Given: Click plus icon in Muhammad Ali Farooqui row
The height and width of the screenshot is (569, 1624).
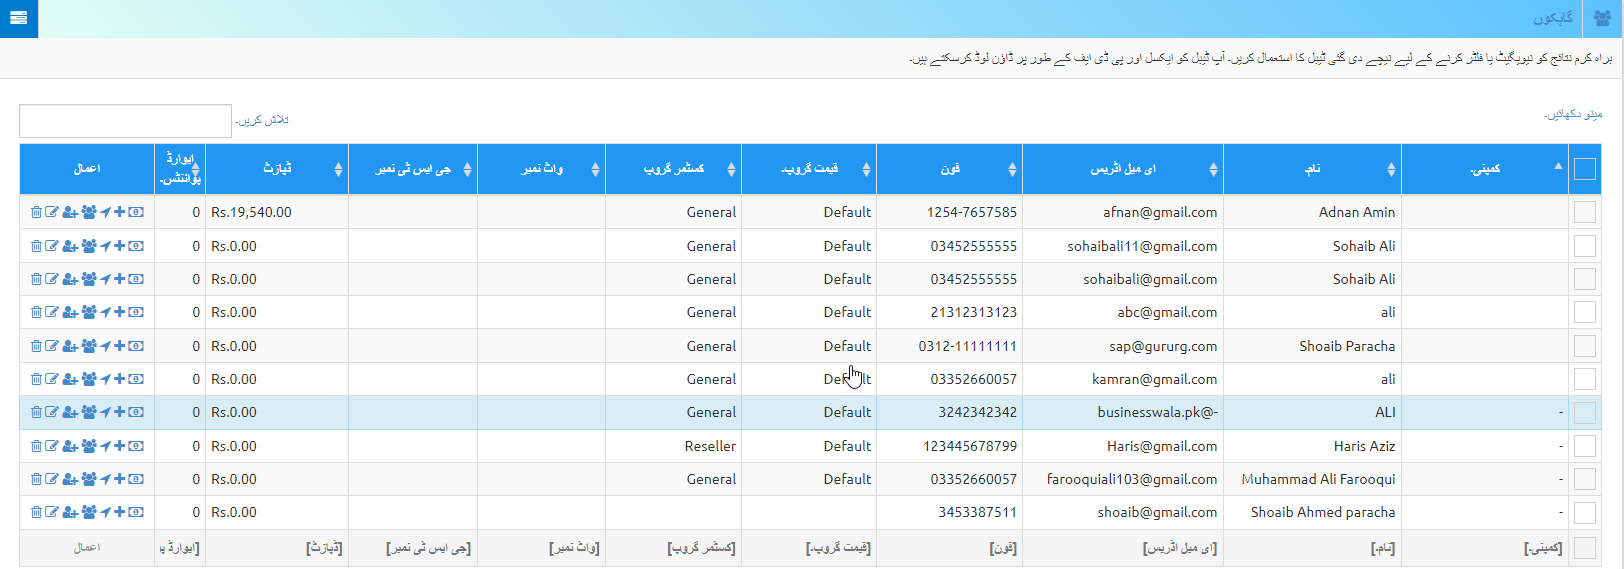Looking at the screenshot, I should click(120, 479).
